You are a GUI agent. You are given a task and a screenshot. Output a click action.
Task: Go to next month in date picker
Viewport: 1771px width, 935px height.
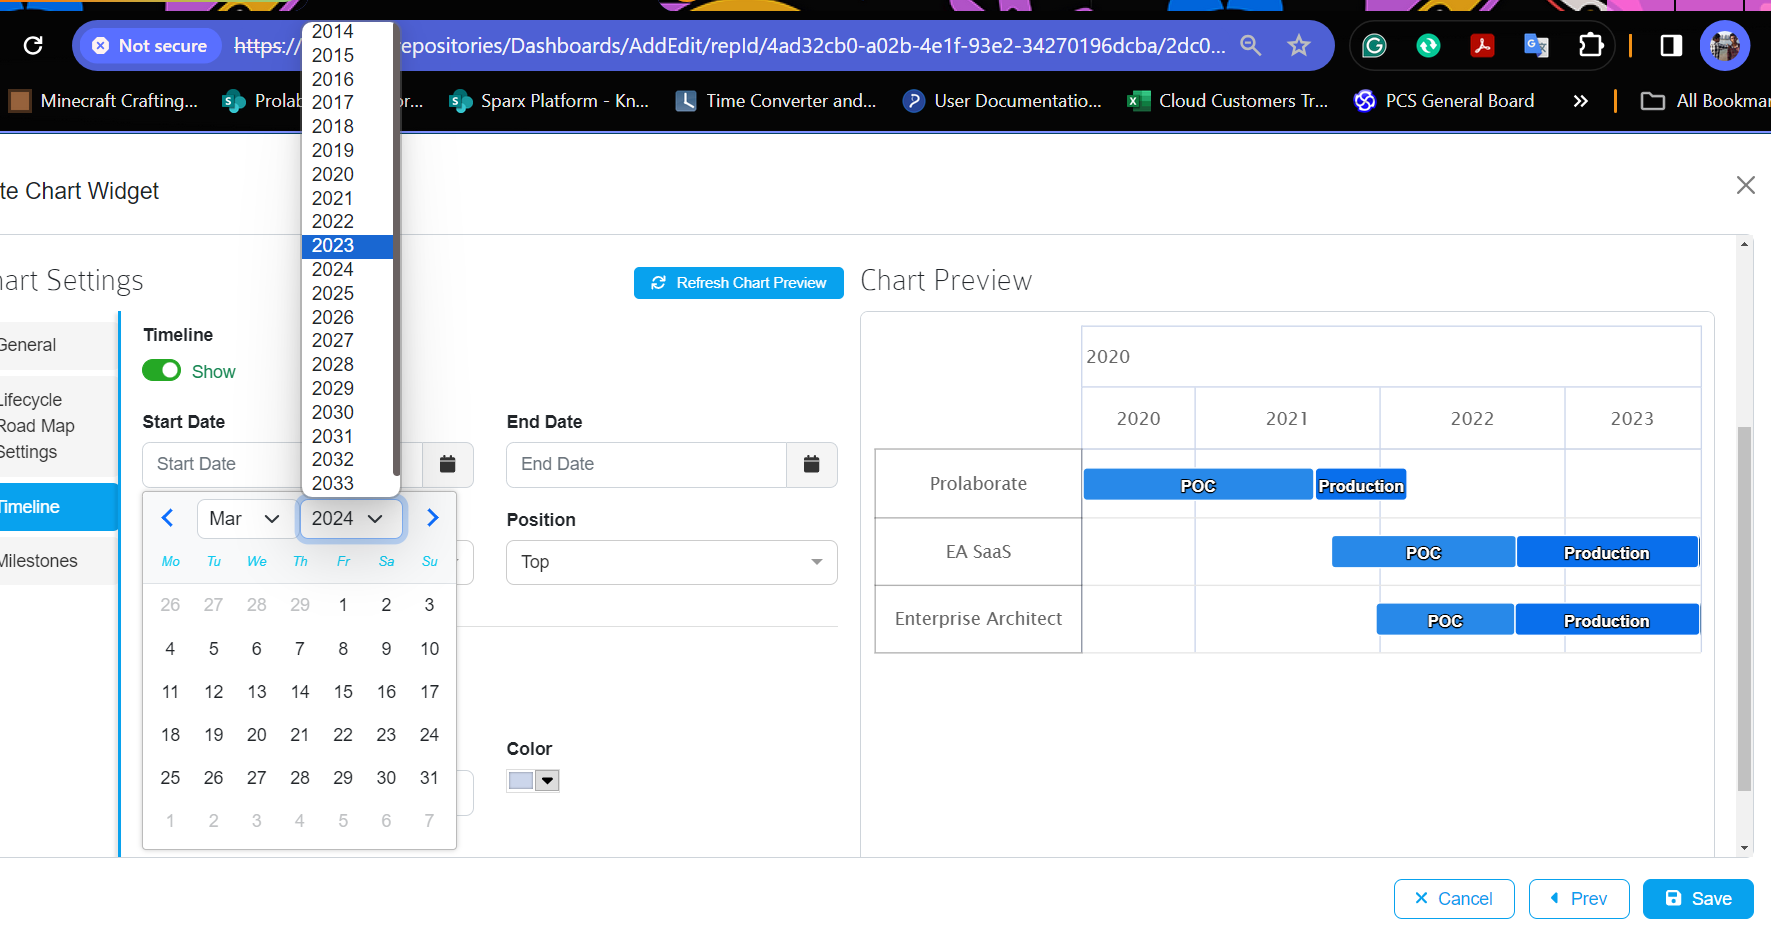[433, 518]
